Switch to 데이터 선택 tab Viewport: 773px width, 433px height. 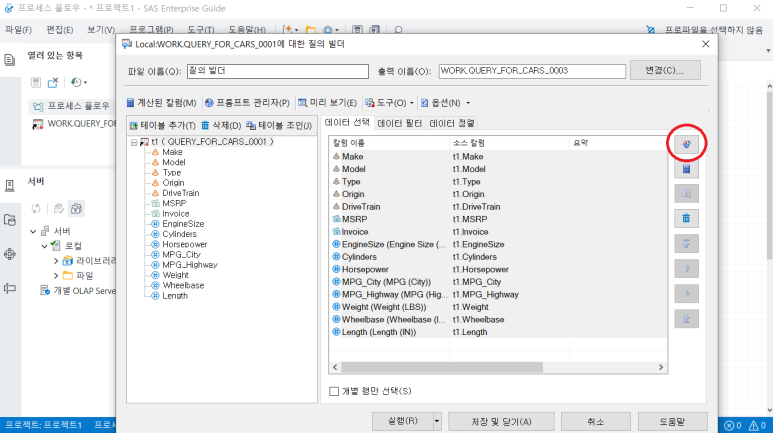(x=347, y=122)
